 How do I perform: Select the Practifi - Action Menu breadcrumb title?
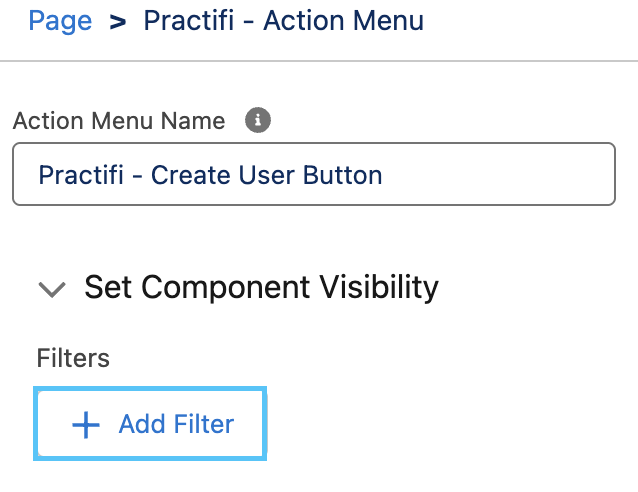[x=283, y=20]
